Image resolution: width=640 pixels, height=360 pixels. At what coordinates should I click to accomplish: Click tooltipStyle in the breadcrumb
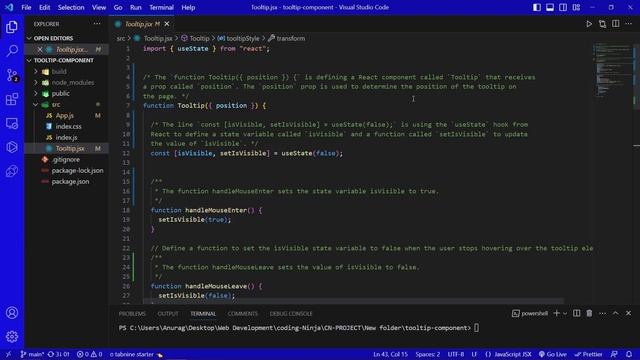(239, 38)
